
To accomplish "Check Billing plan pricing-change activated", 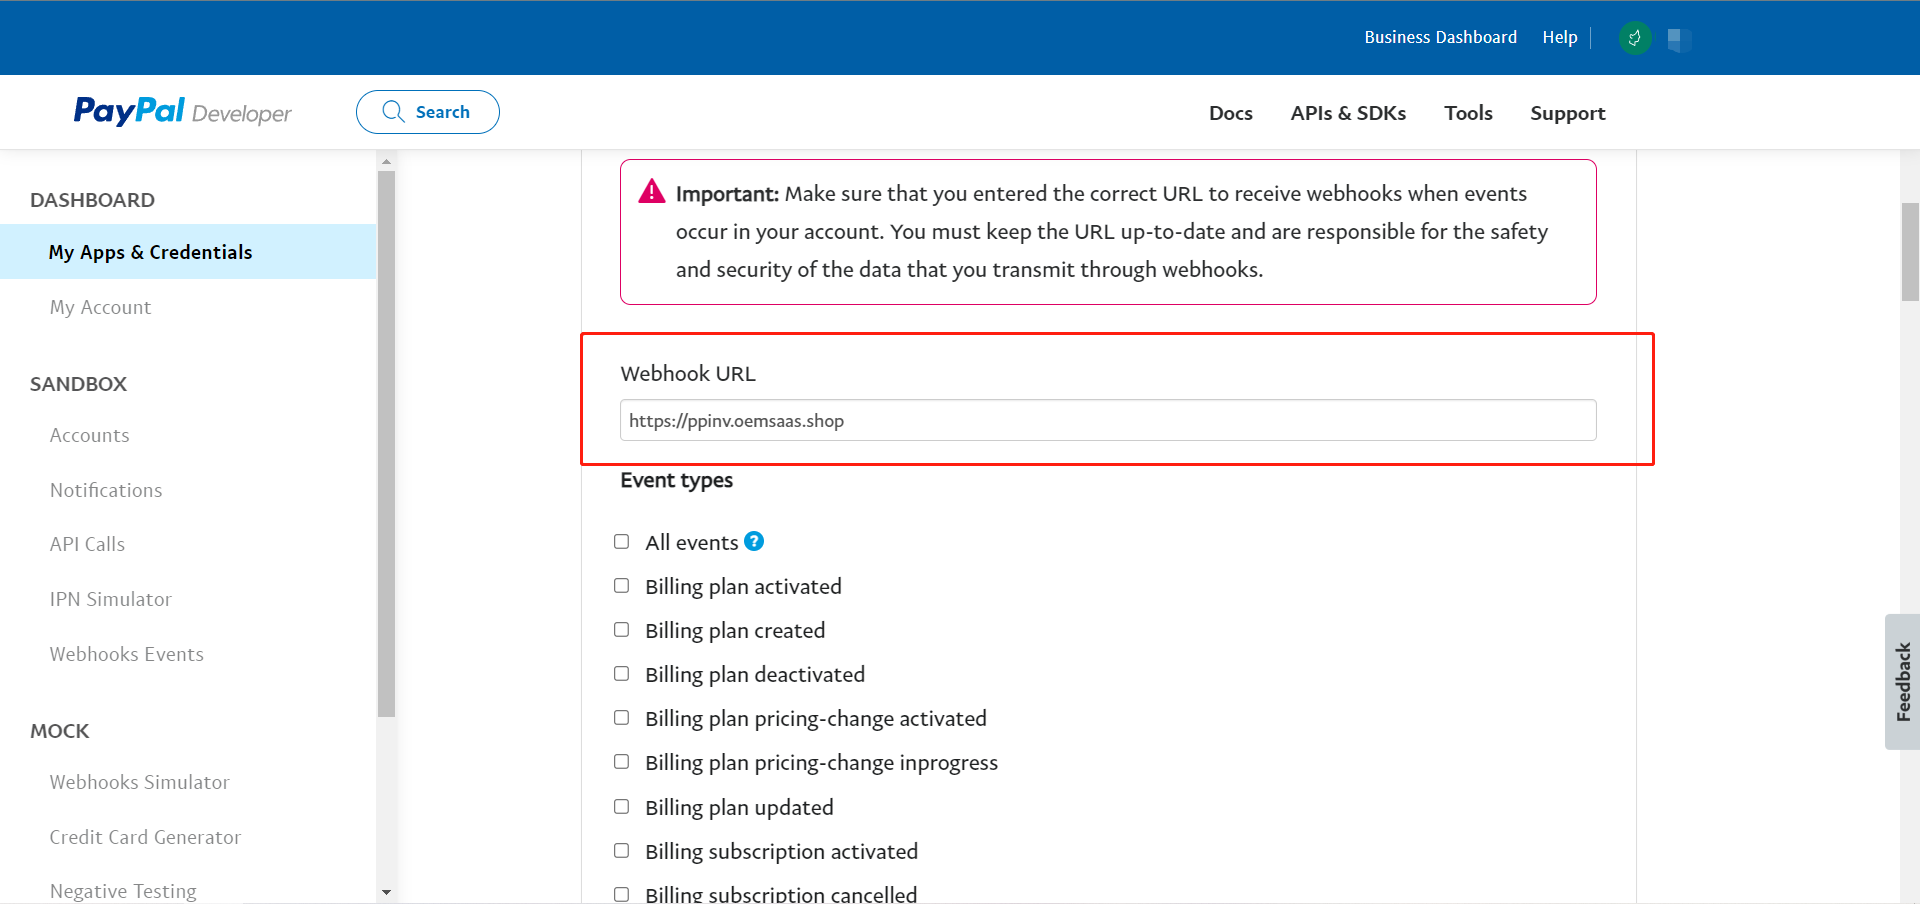I will [x=621, y=717].
